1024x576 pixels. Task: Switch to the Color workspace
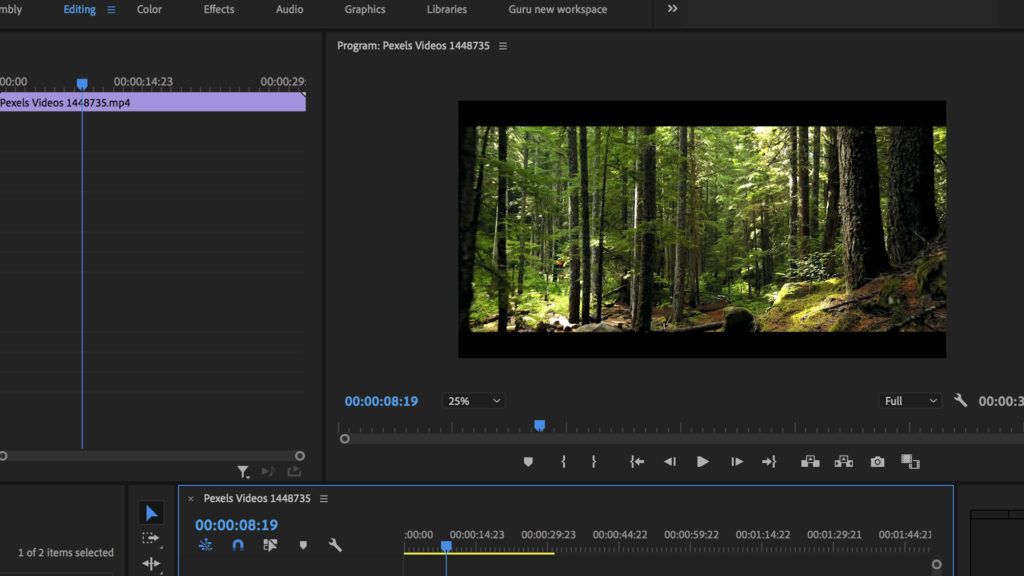coord(149,9)
